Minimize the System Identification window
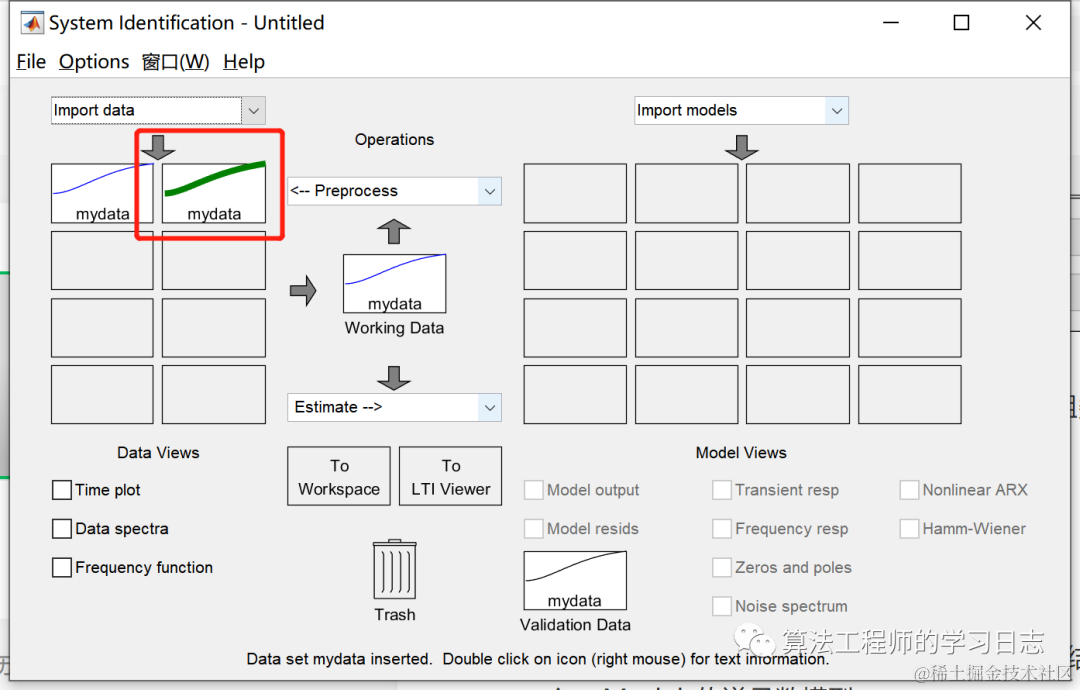 (x=891, y=23)
